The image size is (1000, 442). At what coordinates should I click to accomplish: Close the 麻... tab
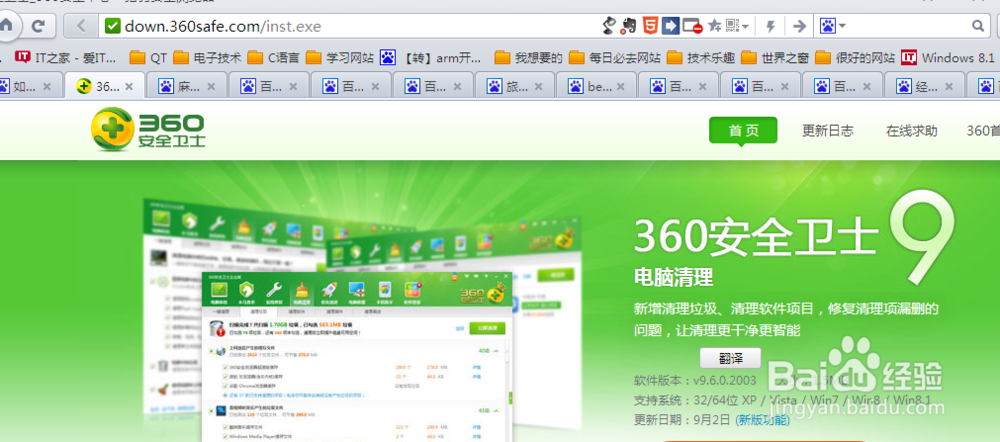(x=211, y=87)
